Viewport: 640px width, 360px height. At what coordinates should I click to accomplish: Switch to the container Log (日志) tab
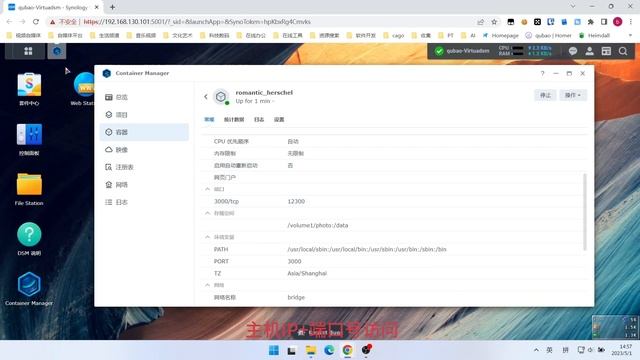point(259,120)
